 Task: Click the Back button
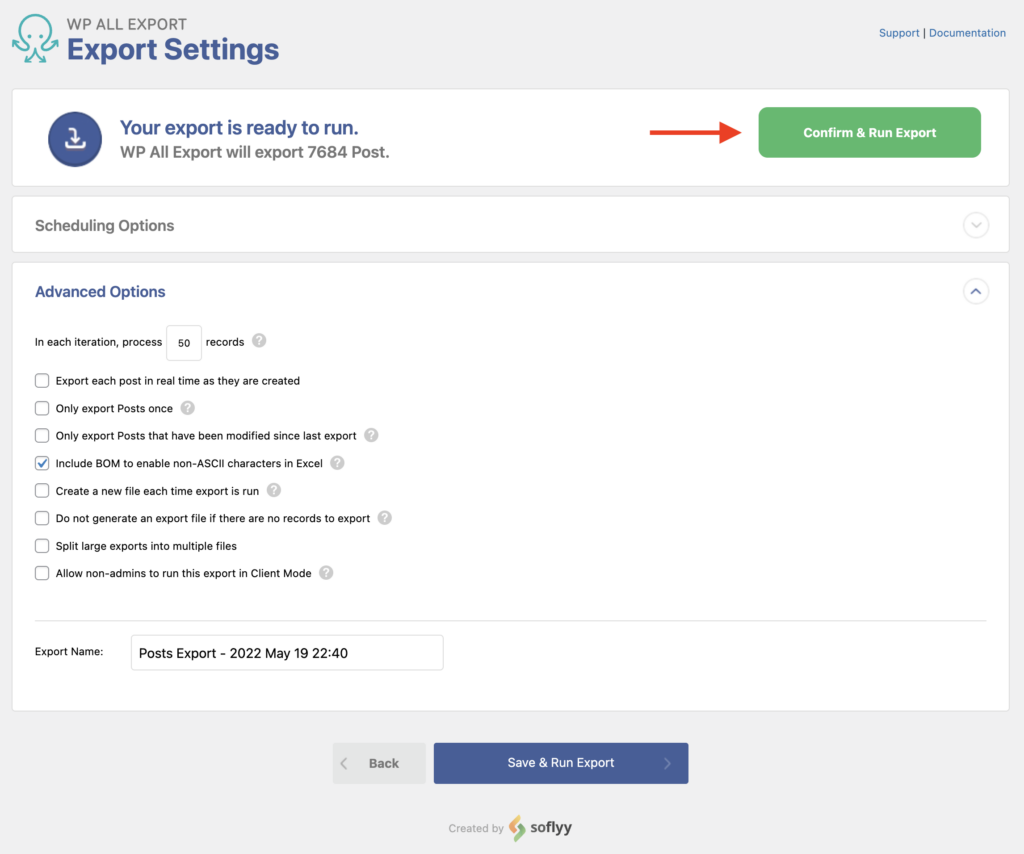379,762
